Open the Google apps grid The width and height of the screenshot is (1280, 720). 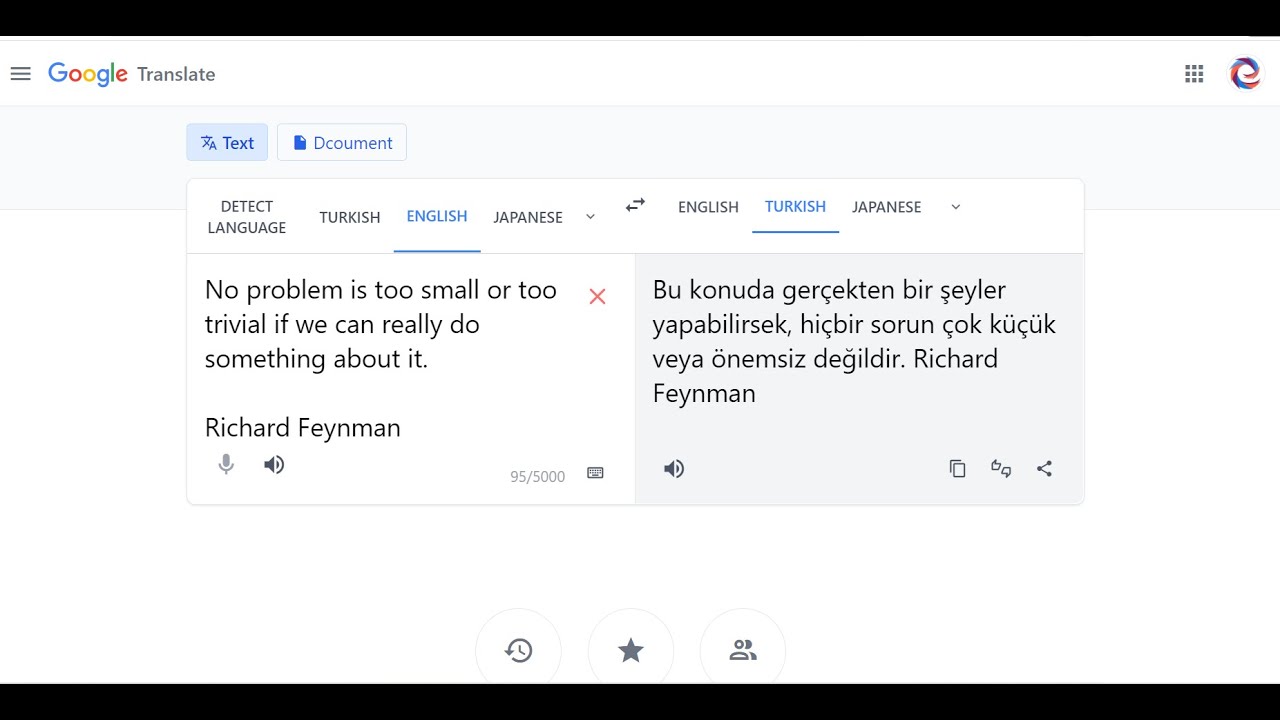tap(1194, 74)
